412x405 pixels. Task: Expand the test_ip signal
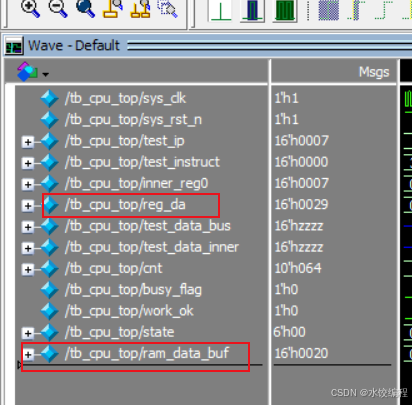(28, 142)
